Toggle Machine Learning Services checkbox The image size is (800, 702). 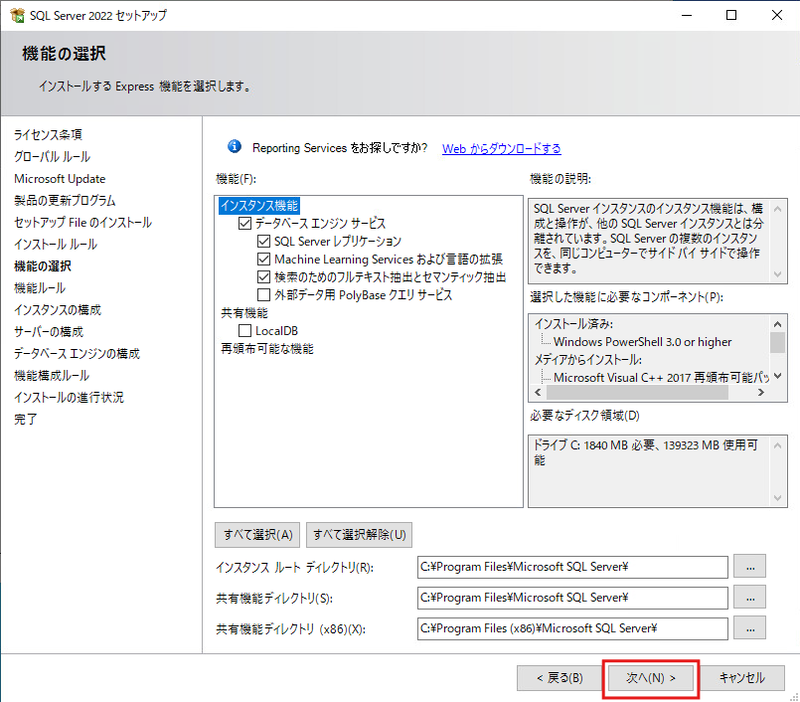[264, 259]
